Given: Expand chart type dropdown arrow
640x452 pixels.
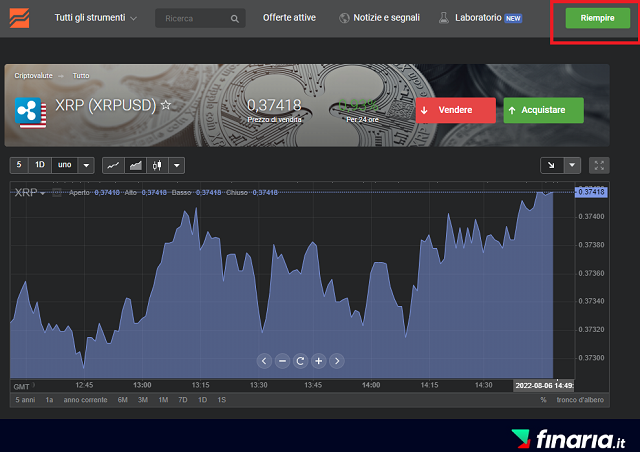Looking at the screenshot, I should pos(177,165).
